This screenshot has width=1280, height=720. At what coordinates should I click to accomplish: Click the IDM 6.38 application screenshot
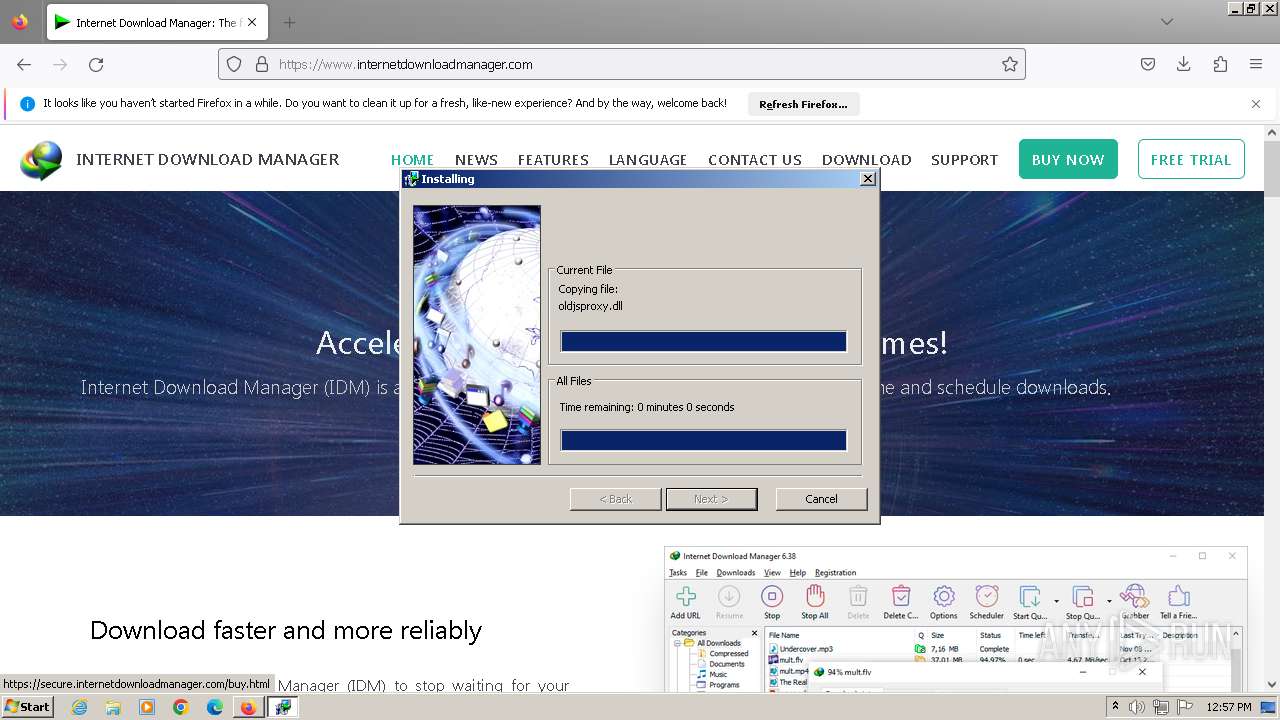pos(955,620)
